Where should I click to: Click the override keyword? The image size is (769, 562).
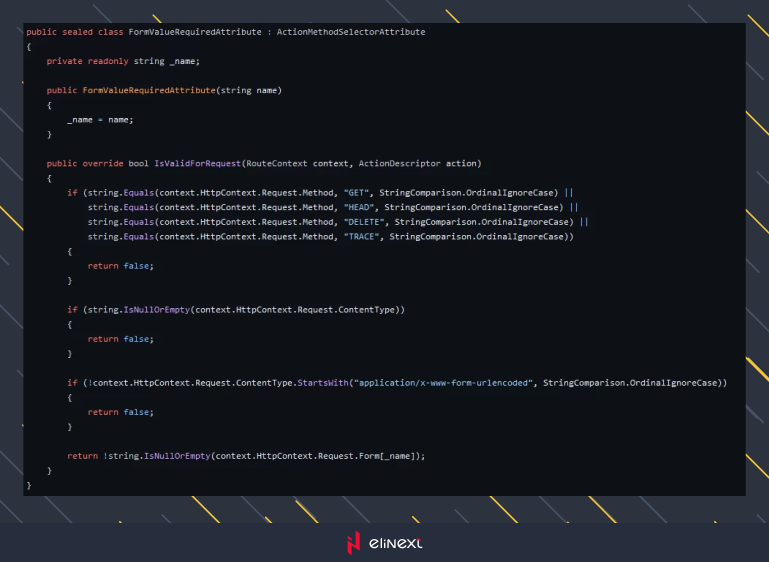[x=105, y=163]
